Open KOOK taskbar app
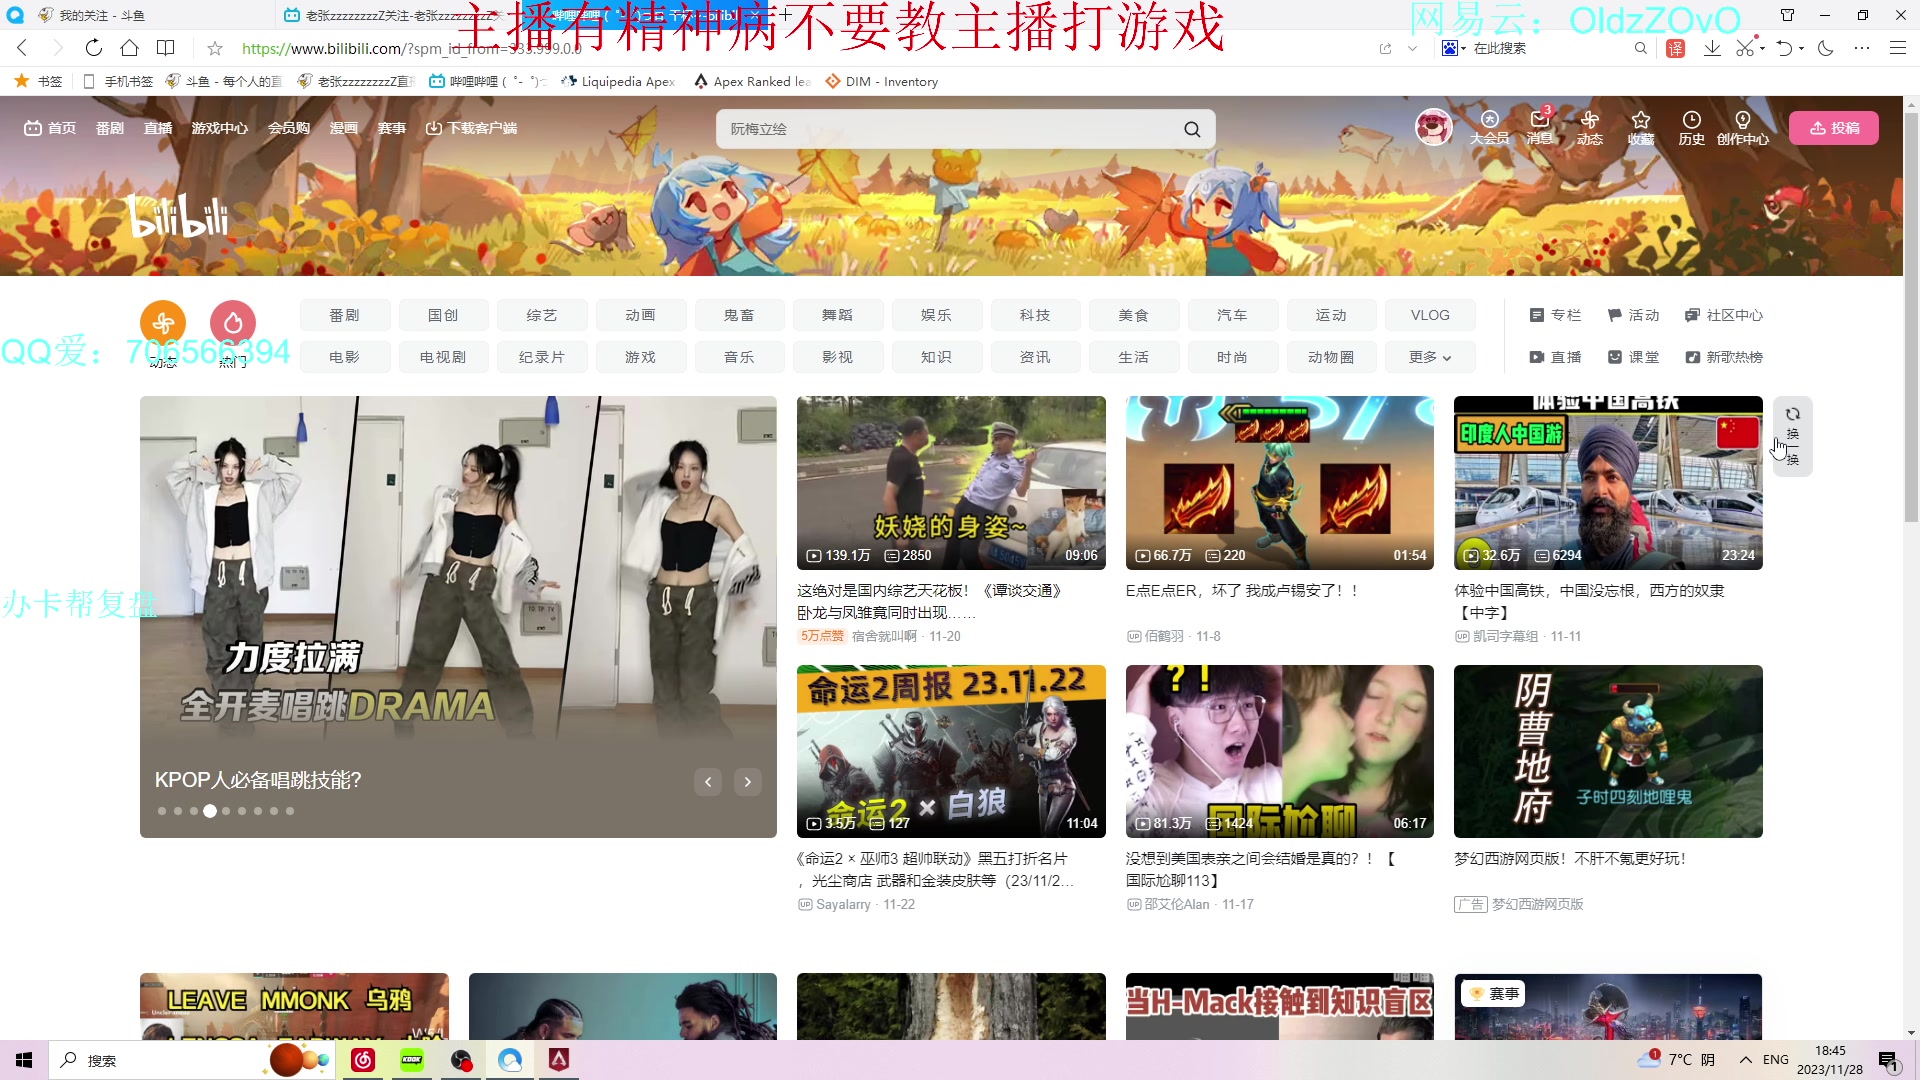1920x1080 pixels. (412, 1060)
